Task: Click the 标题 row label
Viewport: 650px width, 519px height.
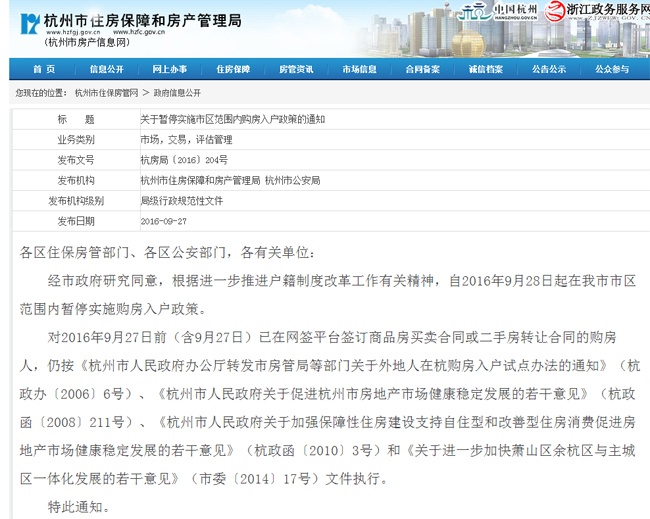Action: (x=76, y=119)
